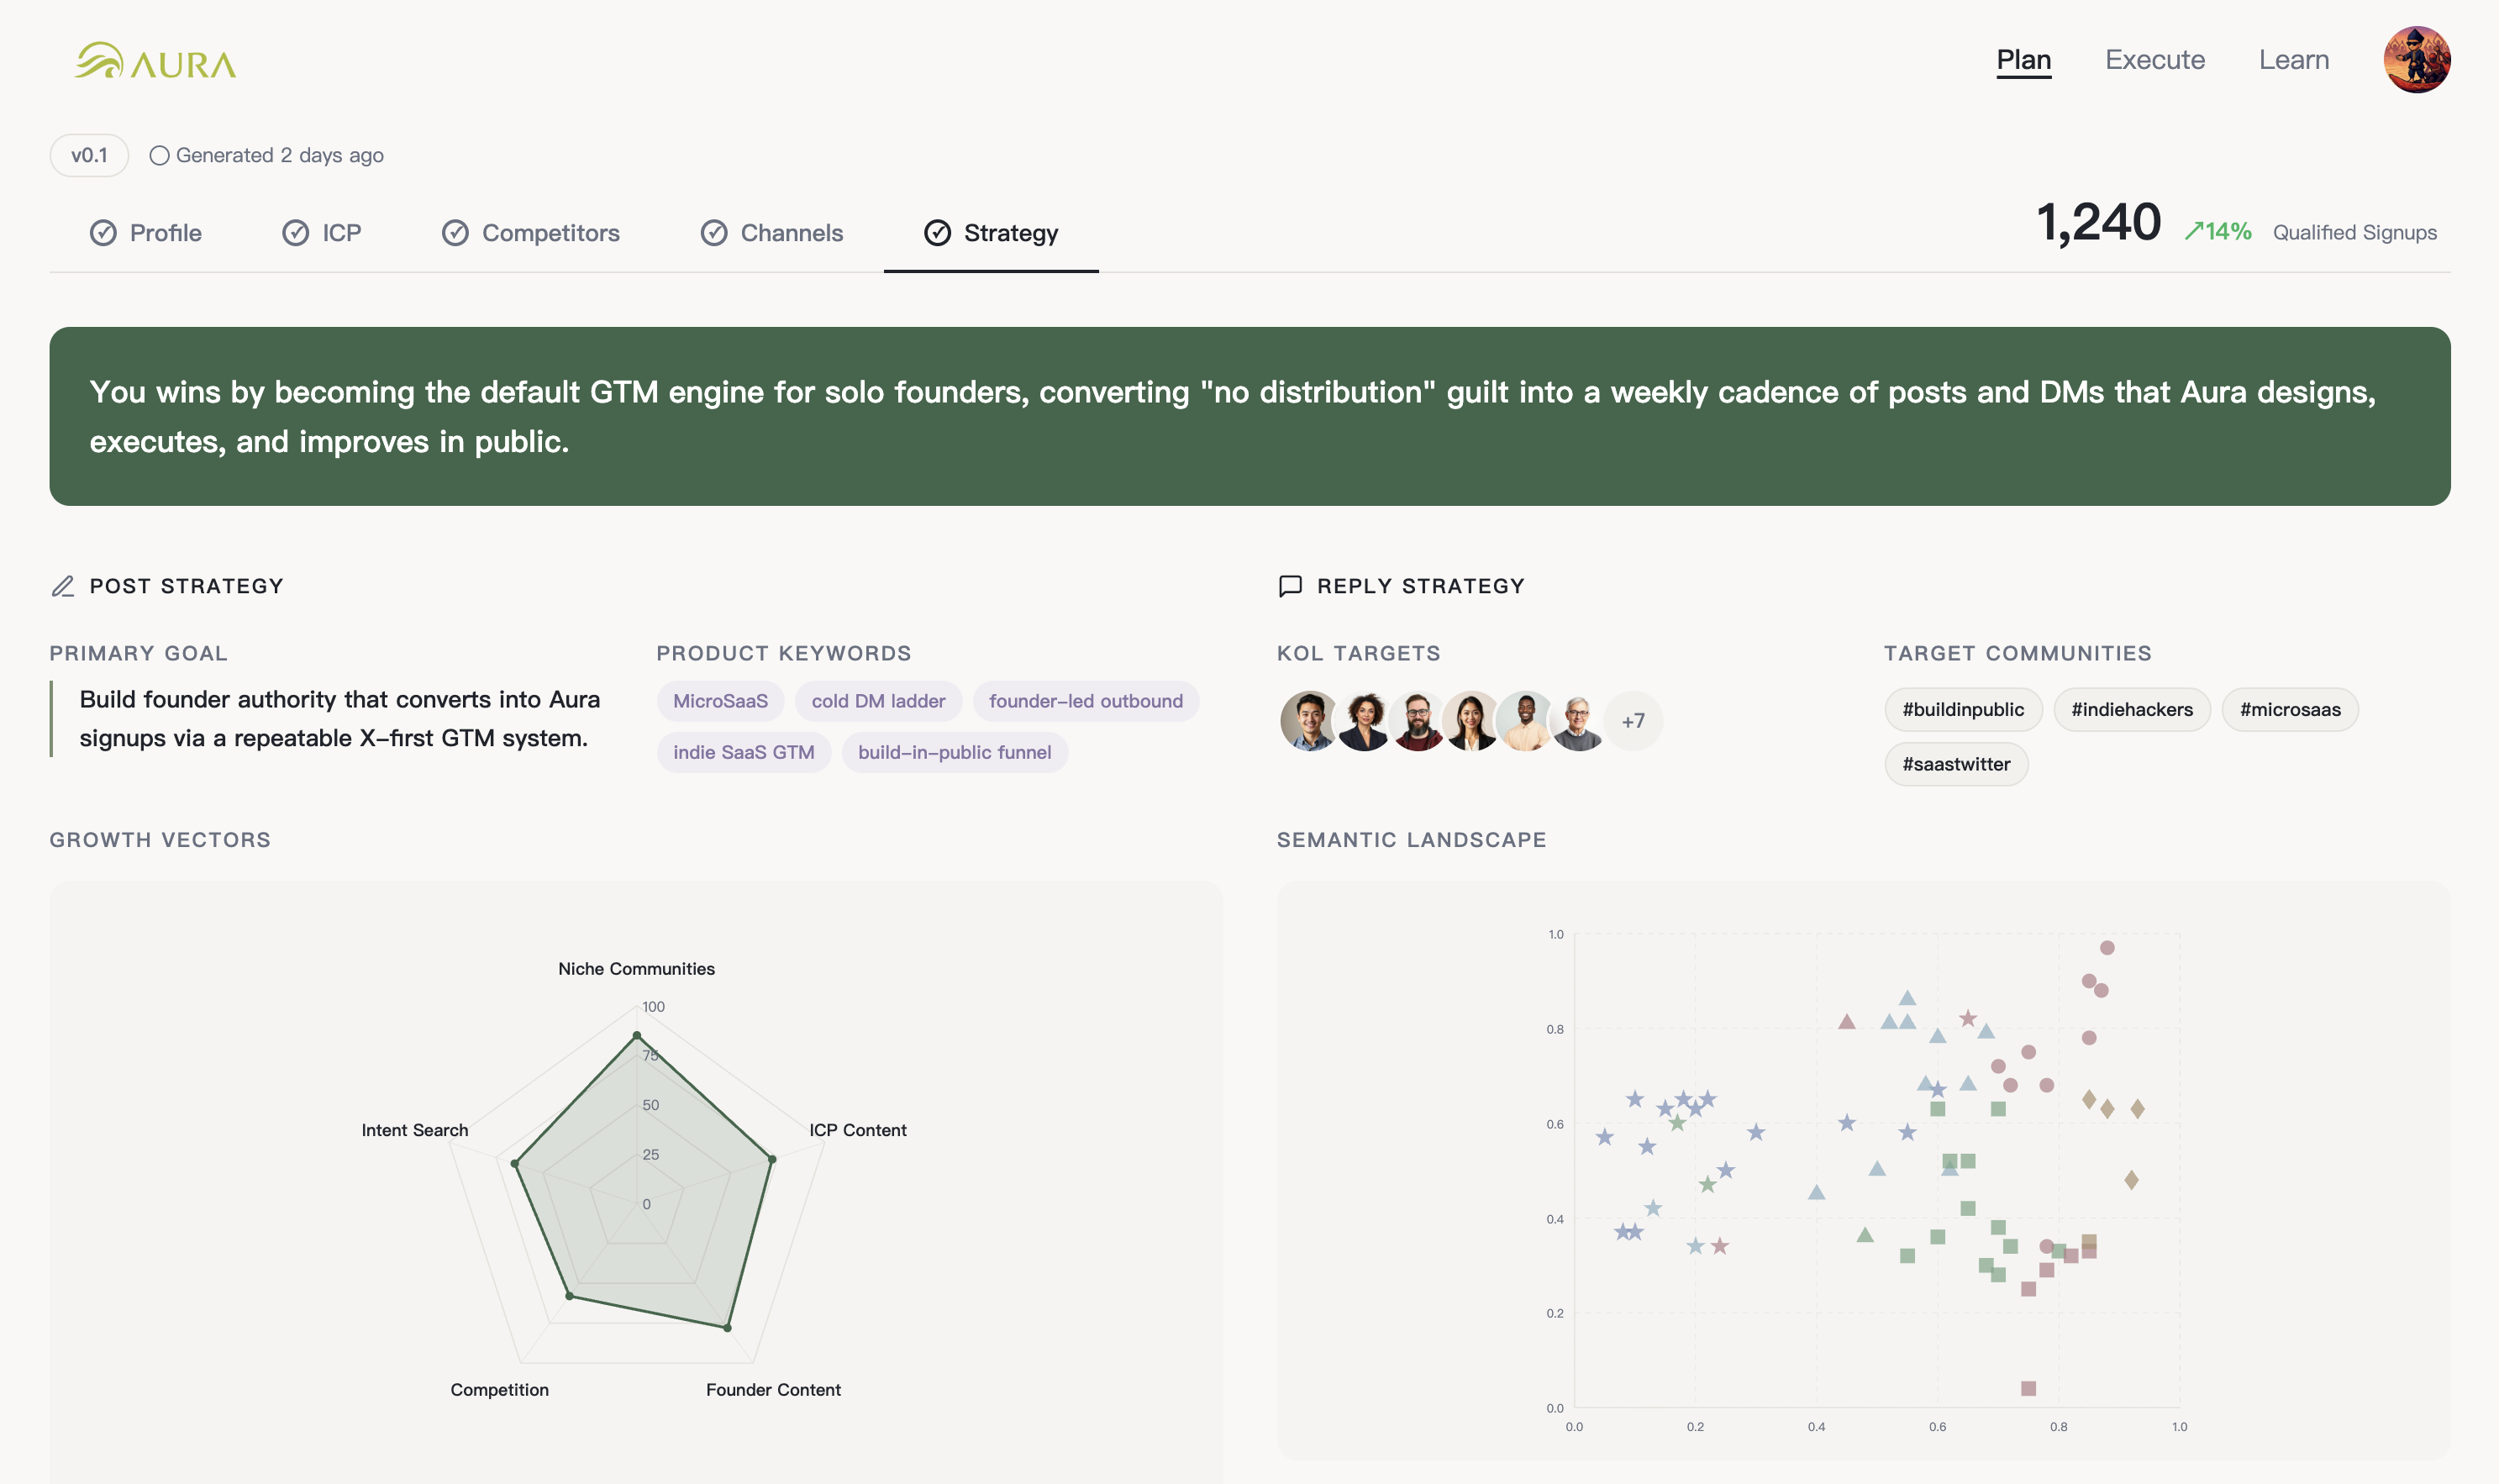Screen dimensions: 2499x1484
Task: Click the checkmark icon beside Competitors
Action: click(x=455, y=233)
